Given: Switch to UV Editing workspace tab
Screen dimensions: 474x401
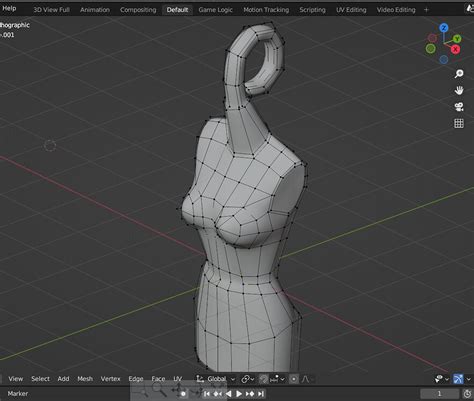Looking at the screenshot, I should tap(351, 10).
